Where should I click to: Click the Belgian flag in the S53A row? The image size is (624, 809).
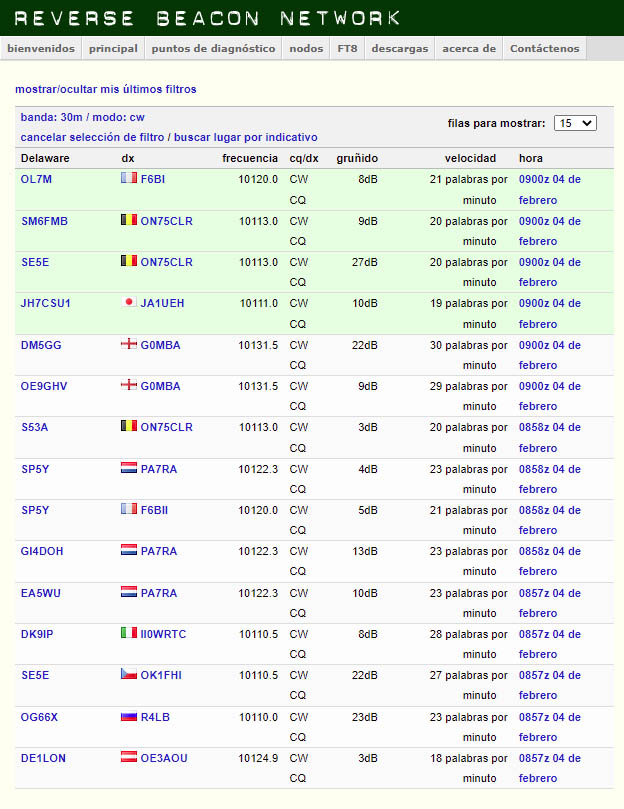point(128,427)
